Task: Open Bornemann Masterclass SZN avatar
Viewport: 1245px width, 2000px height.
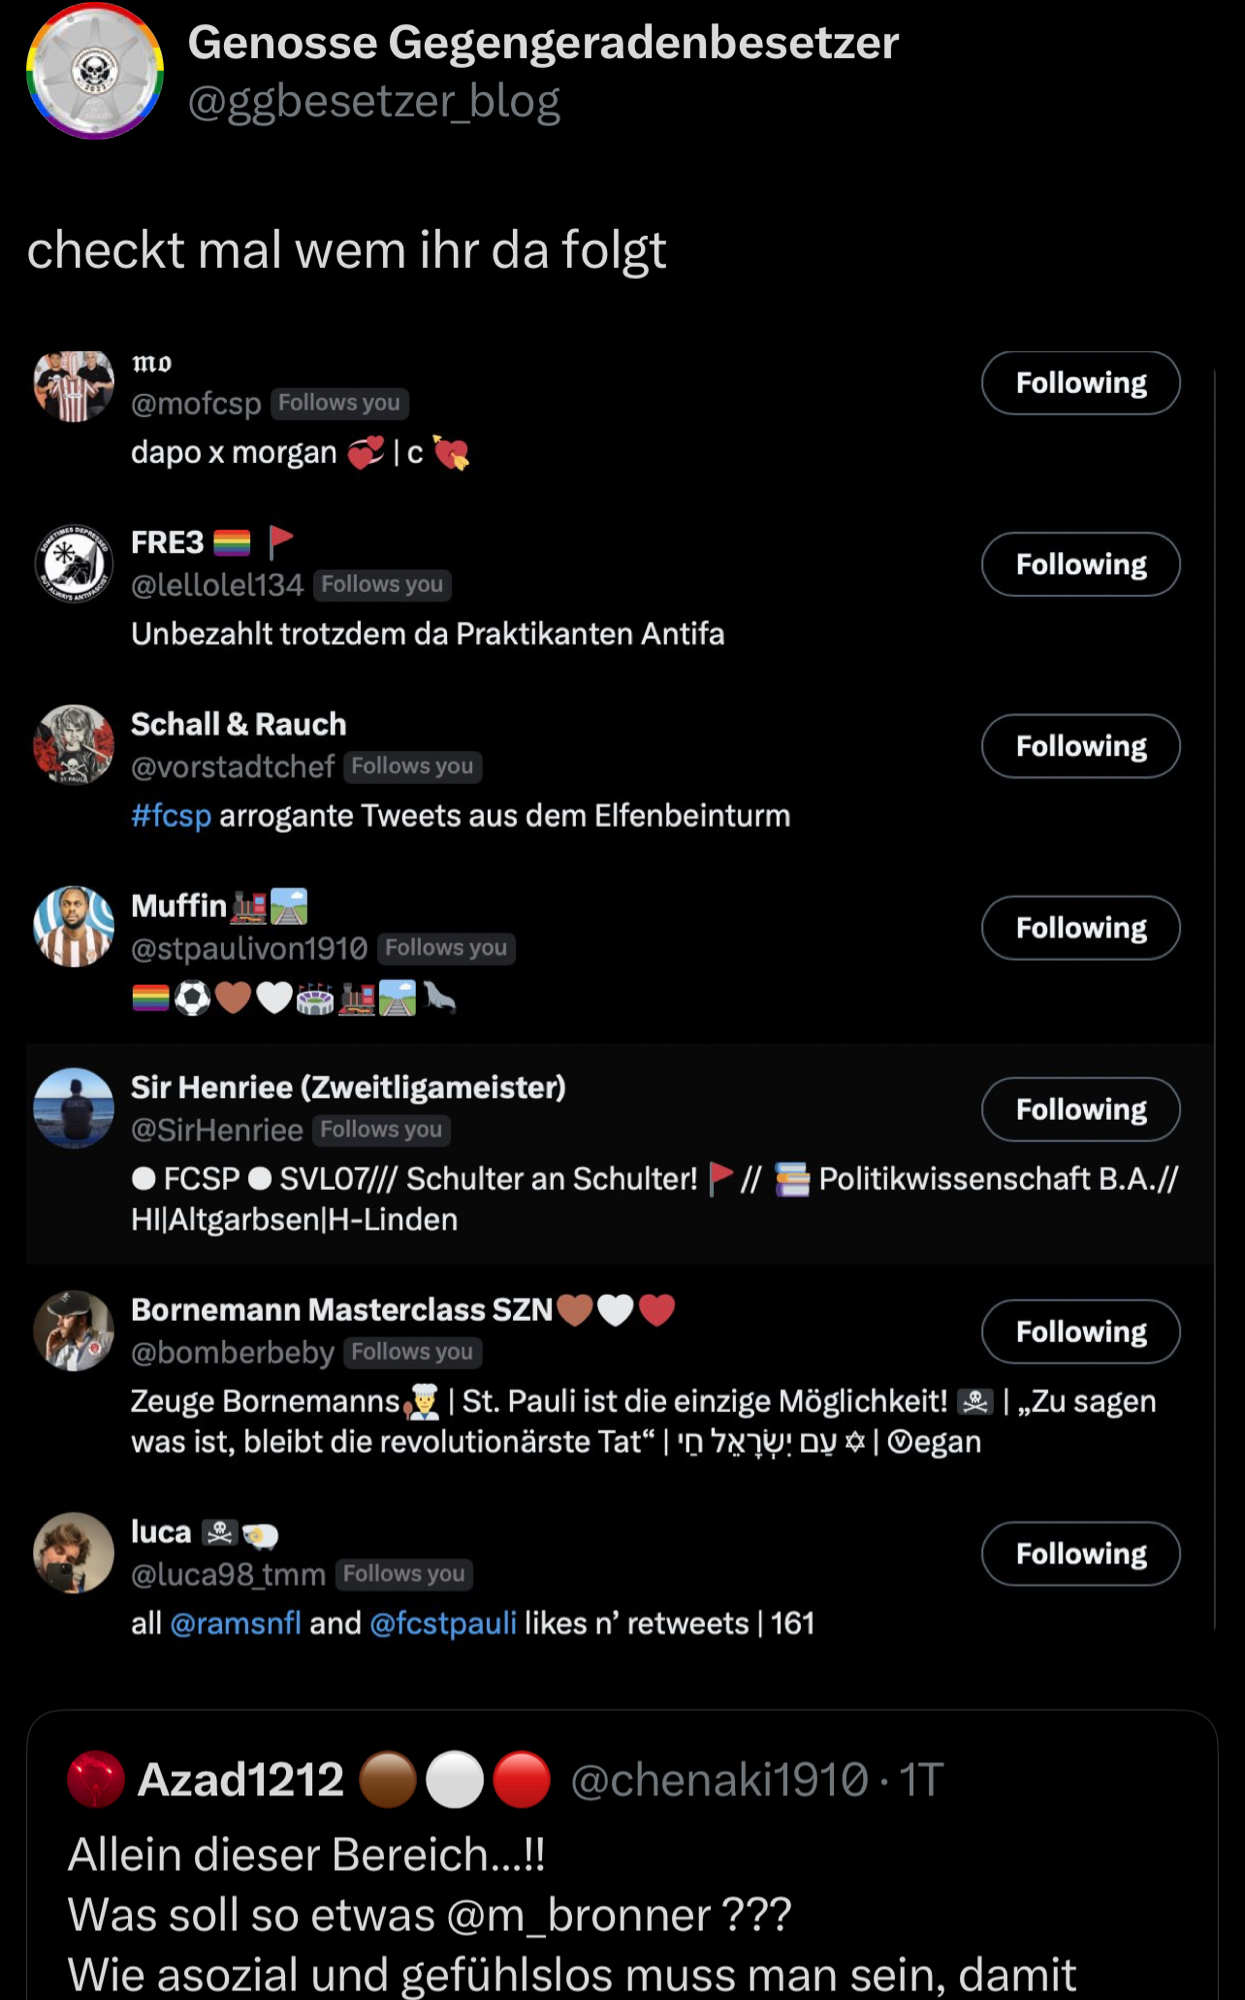Action: click(74, 1330)
